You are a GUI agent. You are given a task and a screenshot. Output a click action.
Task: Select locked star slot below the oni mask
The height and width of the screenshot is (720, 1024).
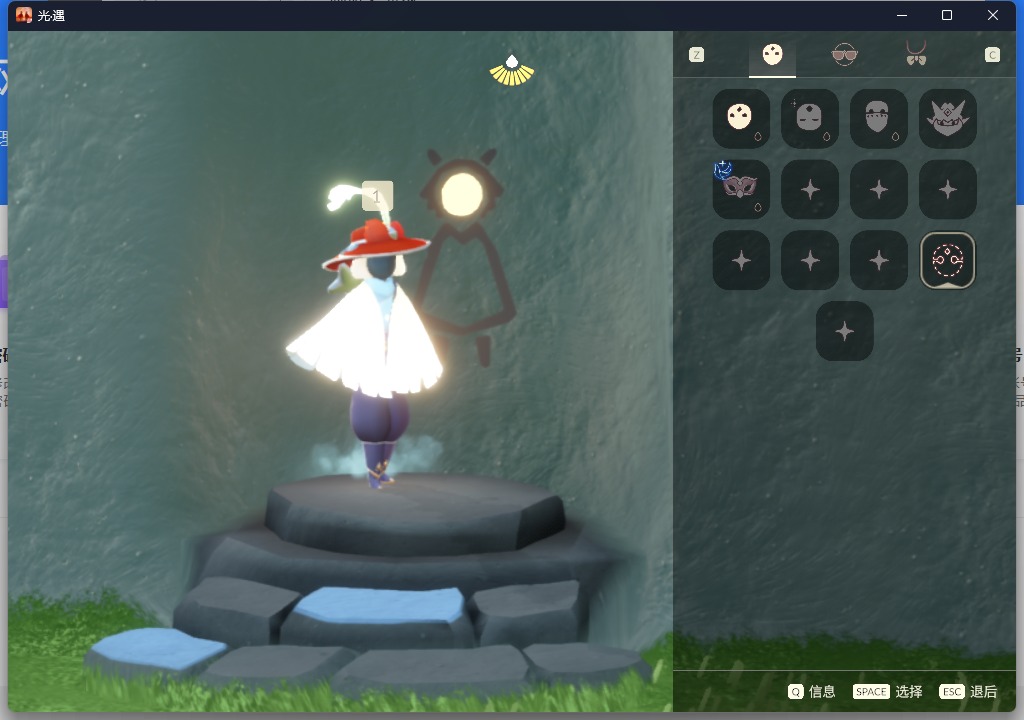[x=948, y=189]
